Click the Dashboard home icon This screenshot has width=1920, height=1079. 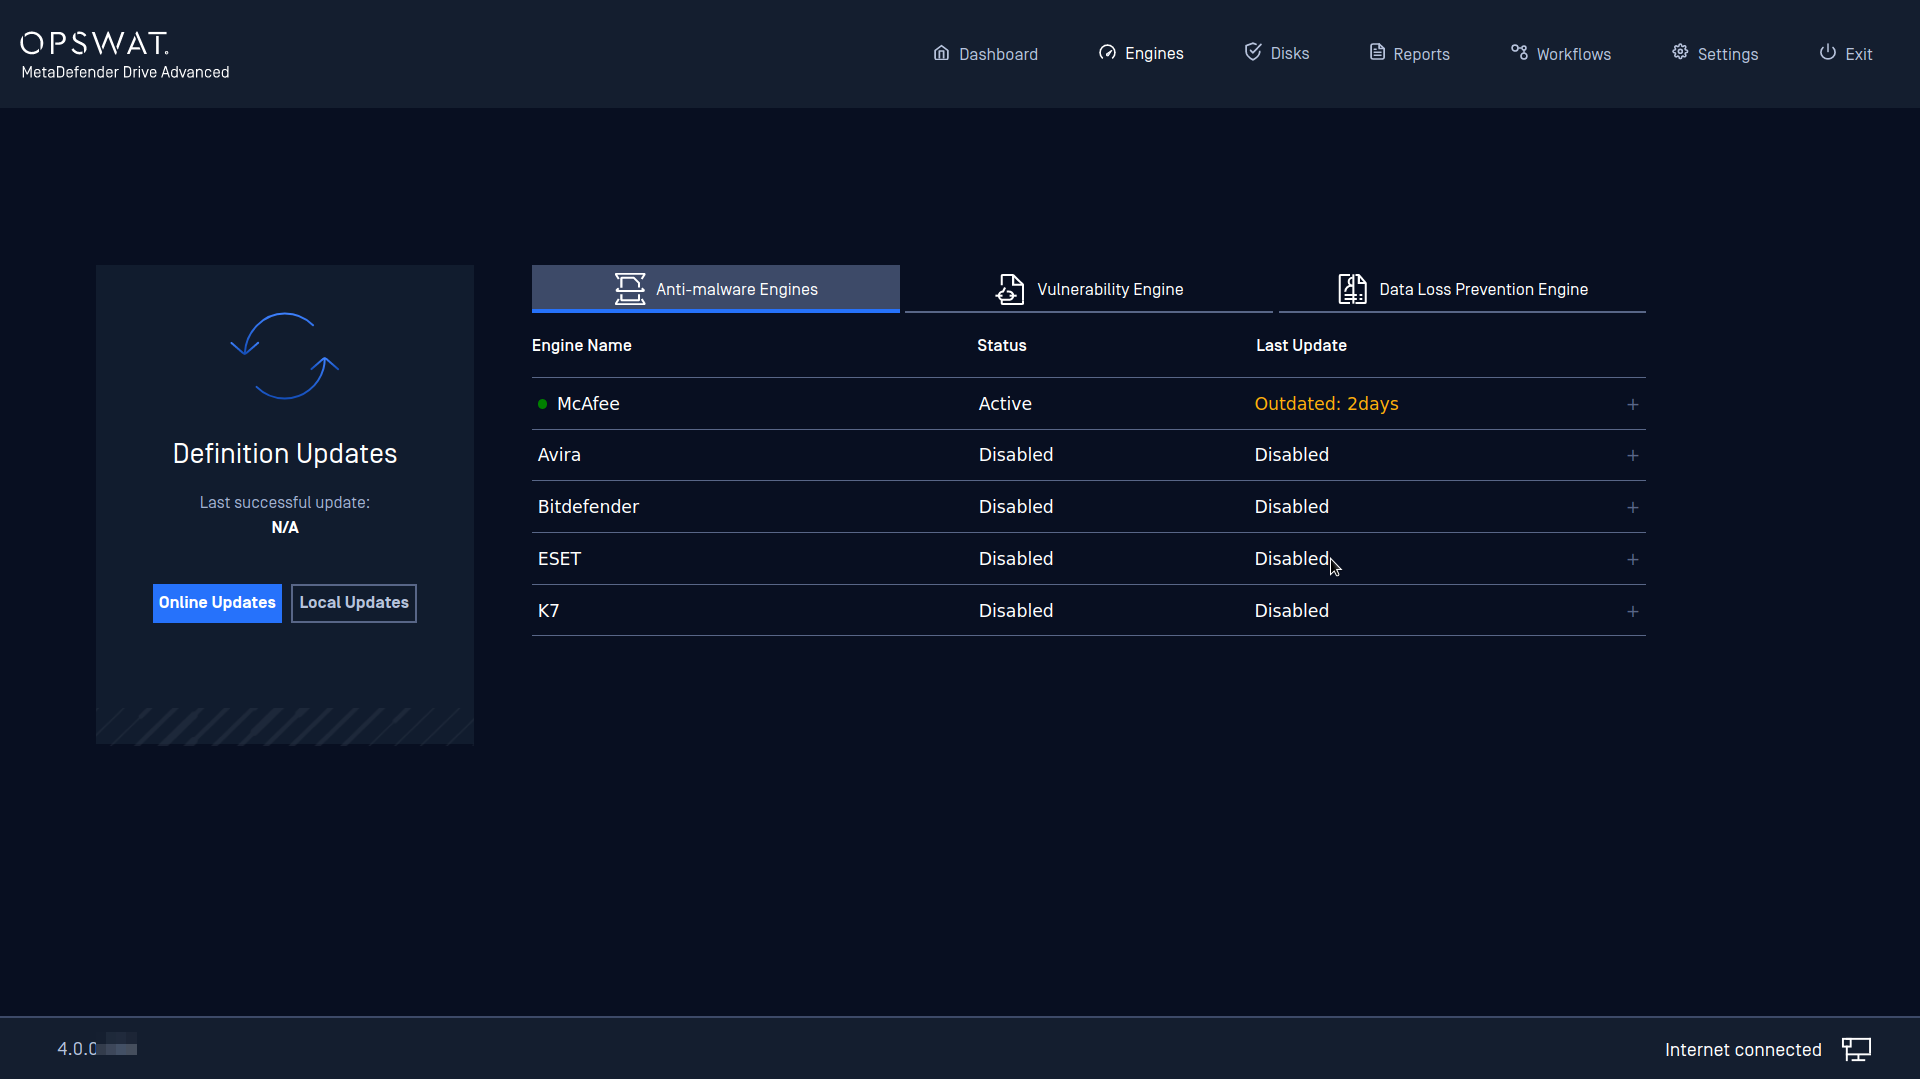(x=941, y=53)
